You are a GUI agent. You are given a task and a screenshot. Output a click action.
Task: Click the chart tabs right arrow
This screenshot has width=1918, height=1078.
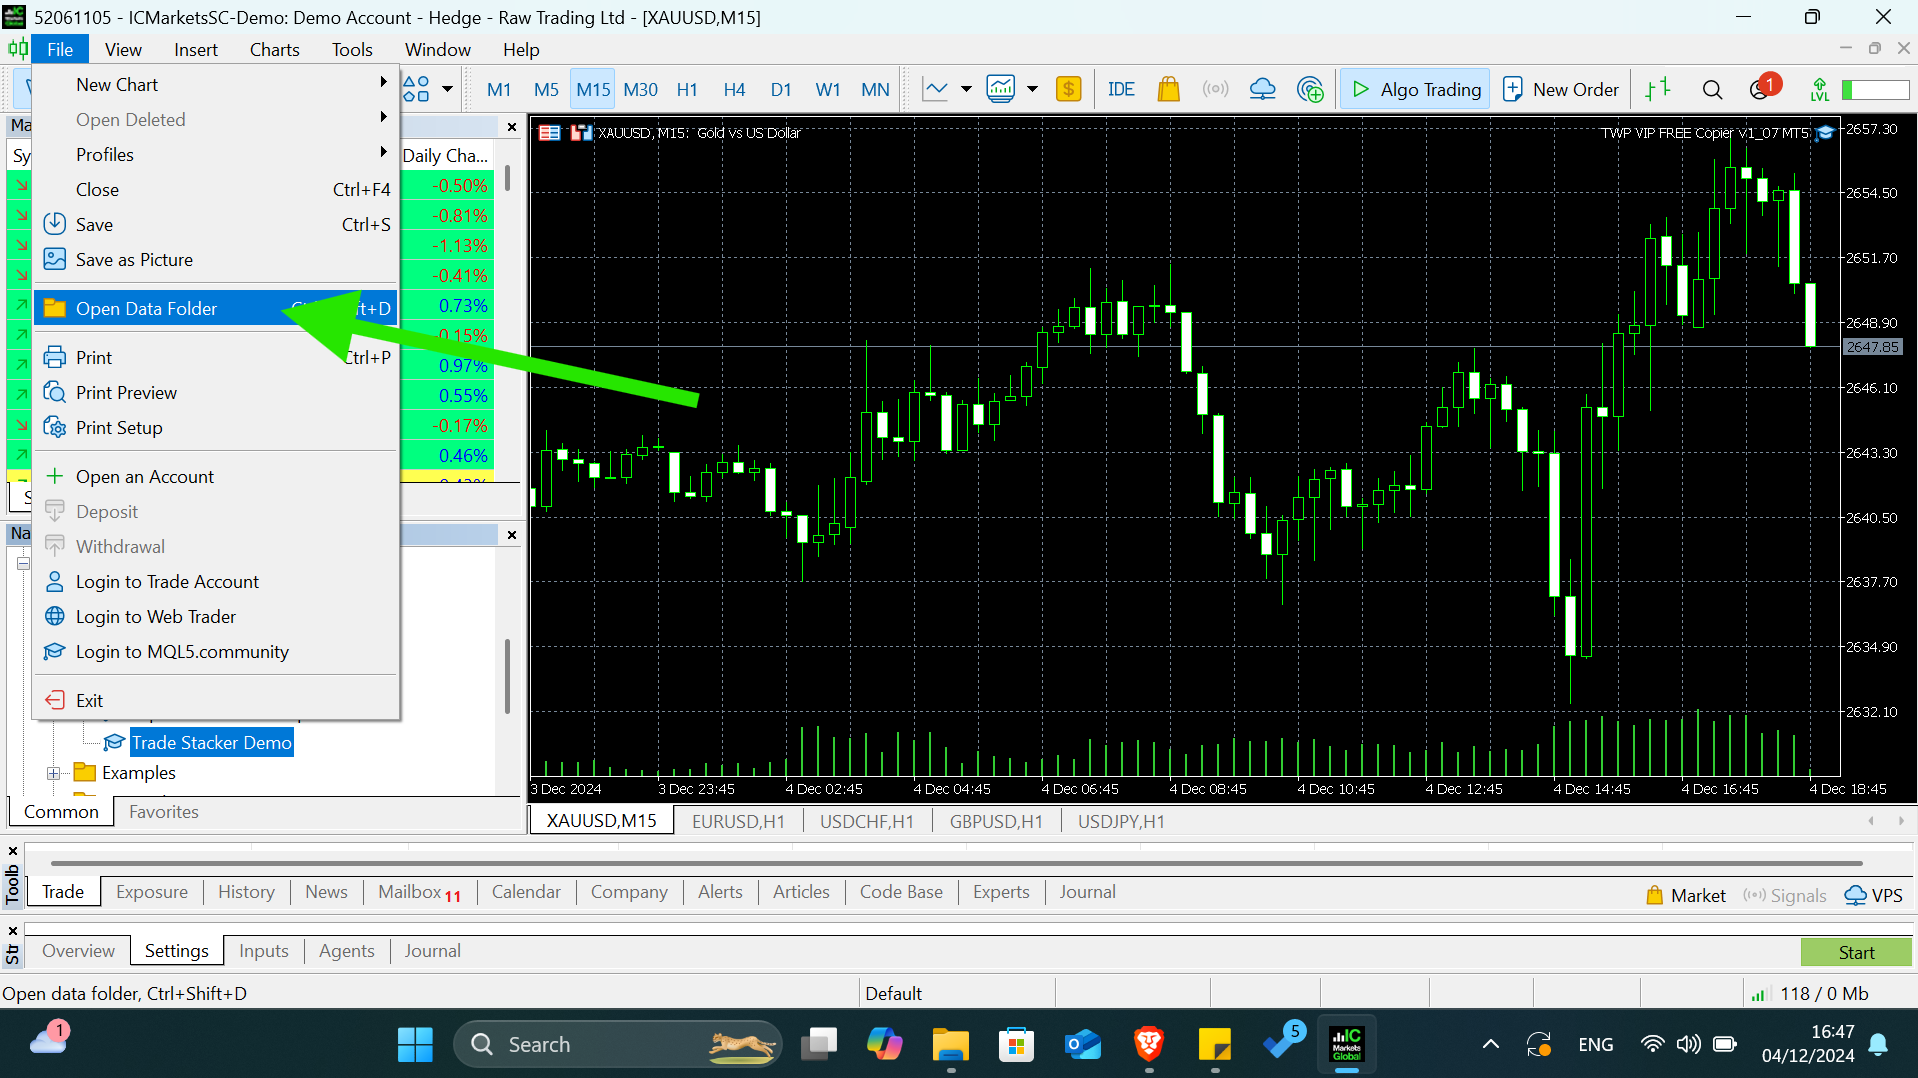1901,821
